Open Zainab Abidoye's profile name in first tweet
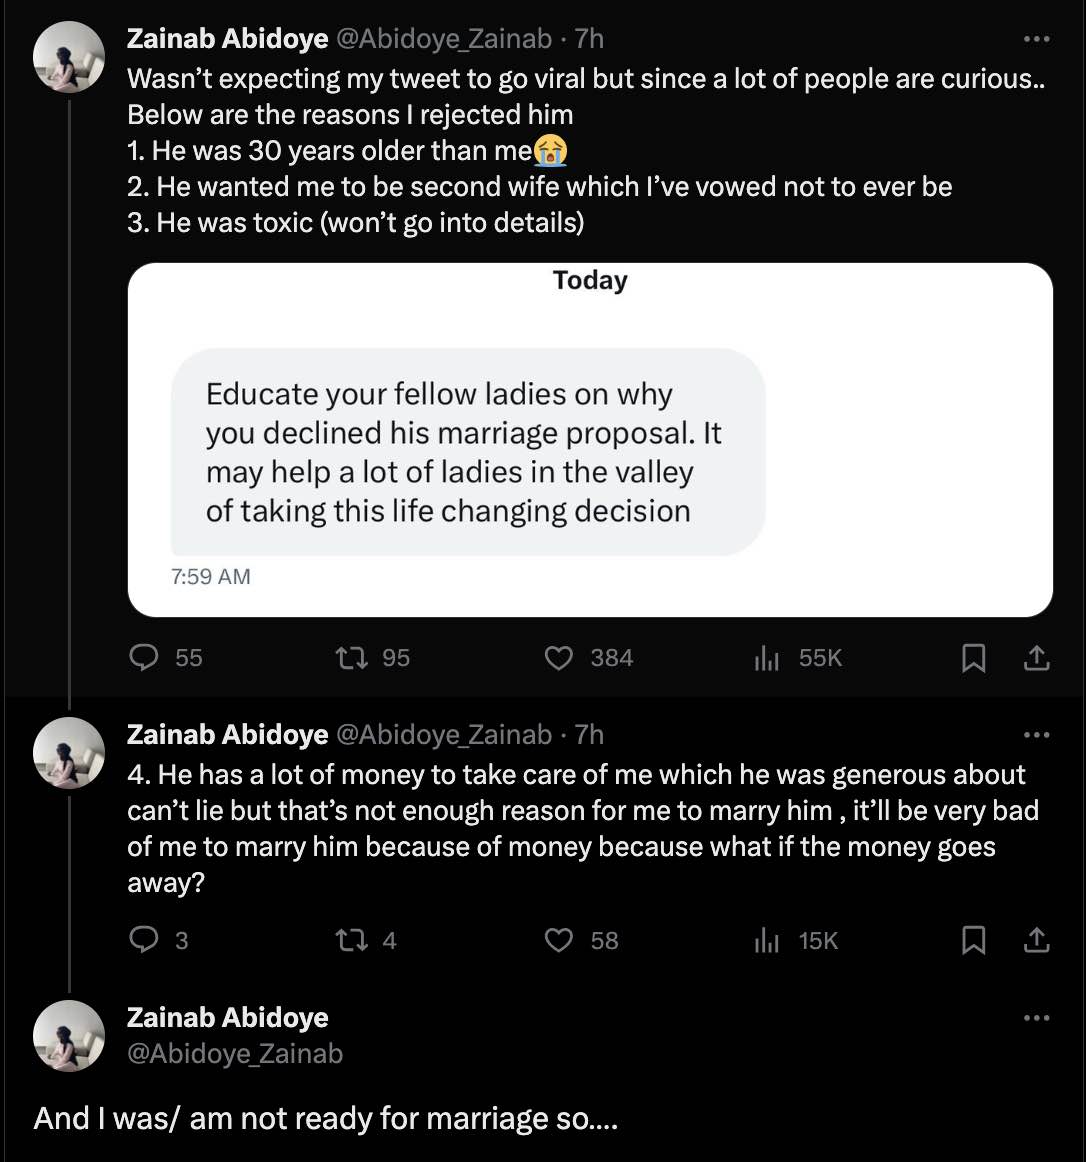Viewport: 1086px width, 1162px height. point(227,39)
